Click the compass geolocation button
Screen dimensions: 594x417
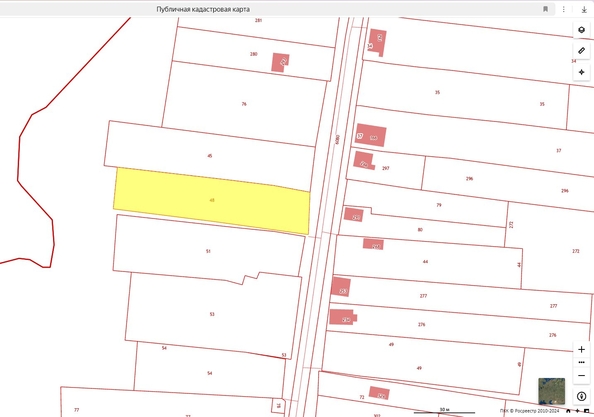click(x=581, y=397)
